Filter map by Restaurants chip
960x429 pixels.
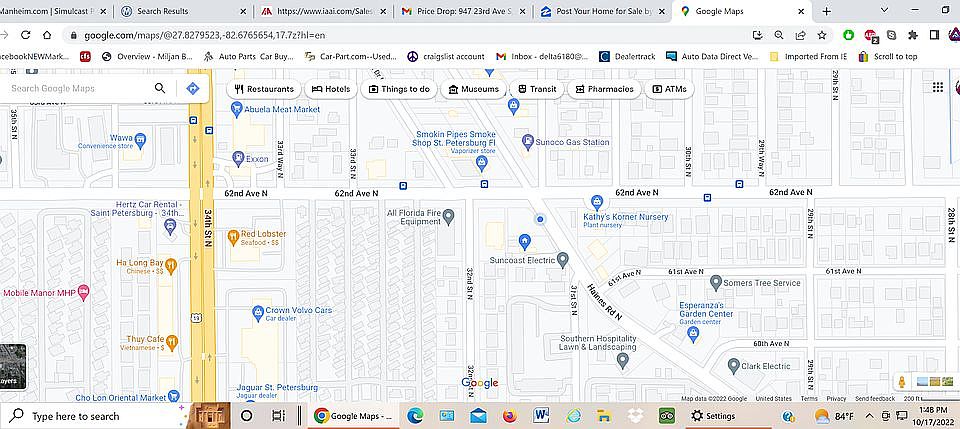(264, 89)
